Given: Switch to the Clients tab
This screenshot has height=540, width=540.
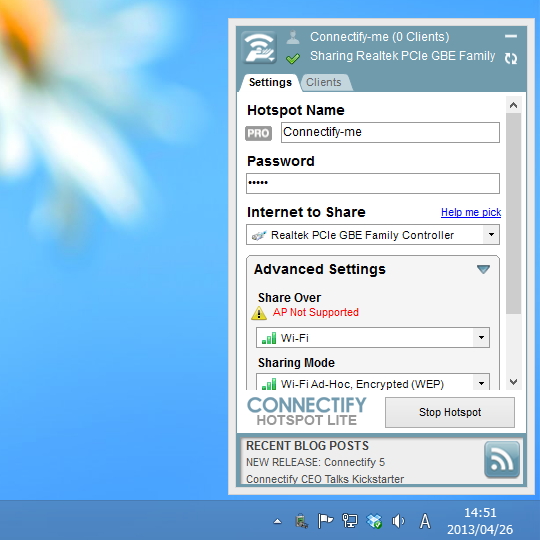Looking at the screenshot, I should (x=324, y=83).
